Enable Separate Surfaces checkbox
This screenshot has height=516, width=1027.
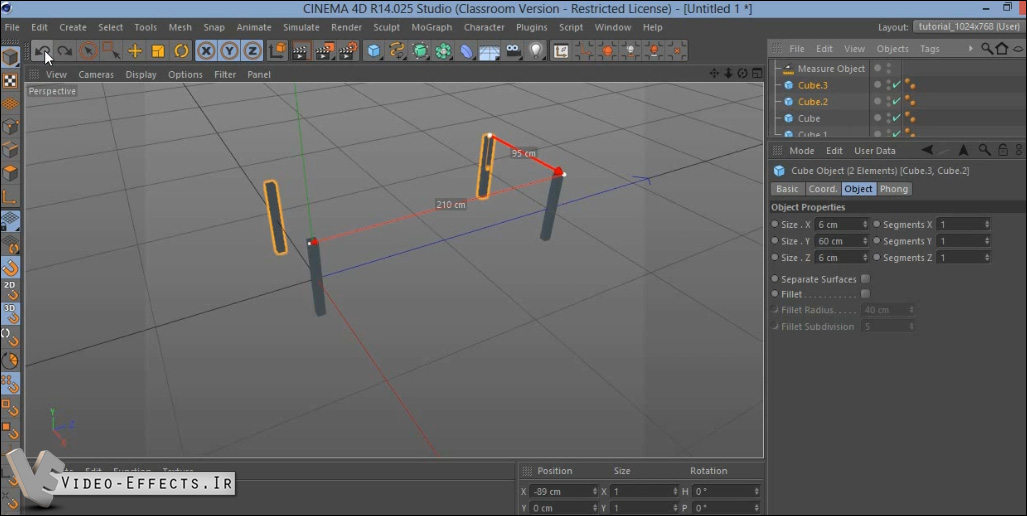pos(865,279)
